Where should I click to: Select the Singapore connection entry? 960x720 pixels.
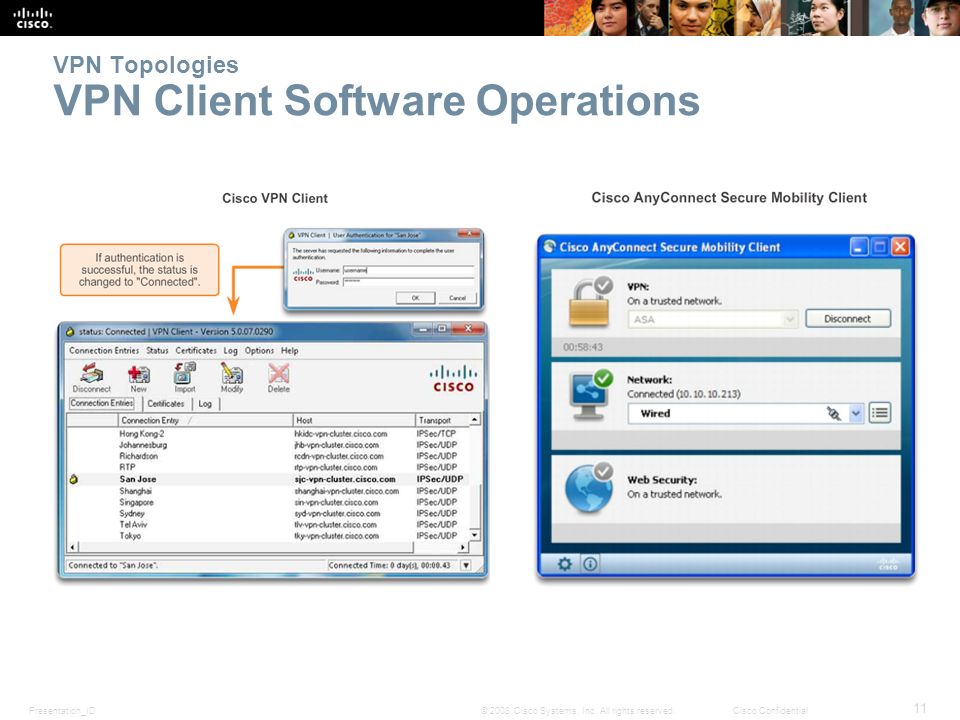coord(268,502)
